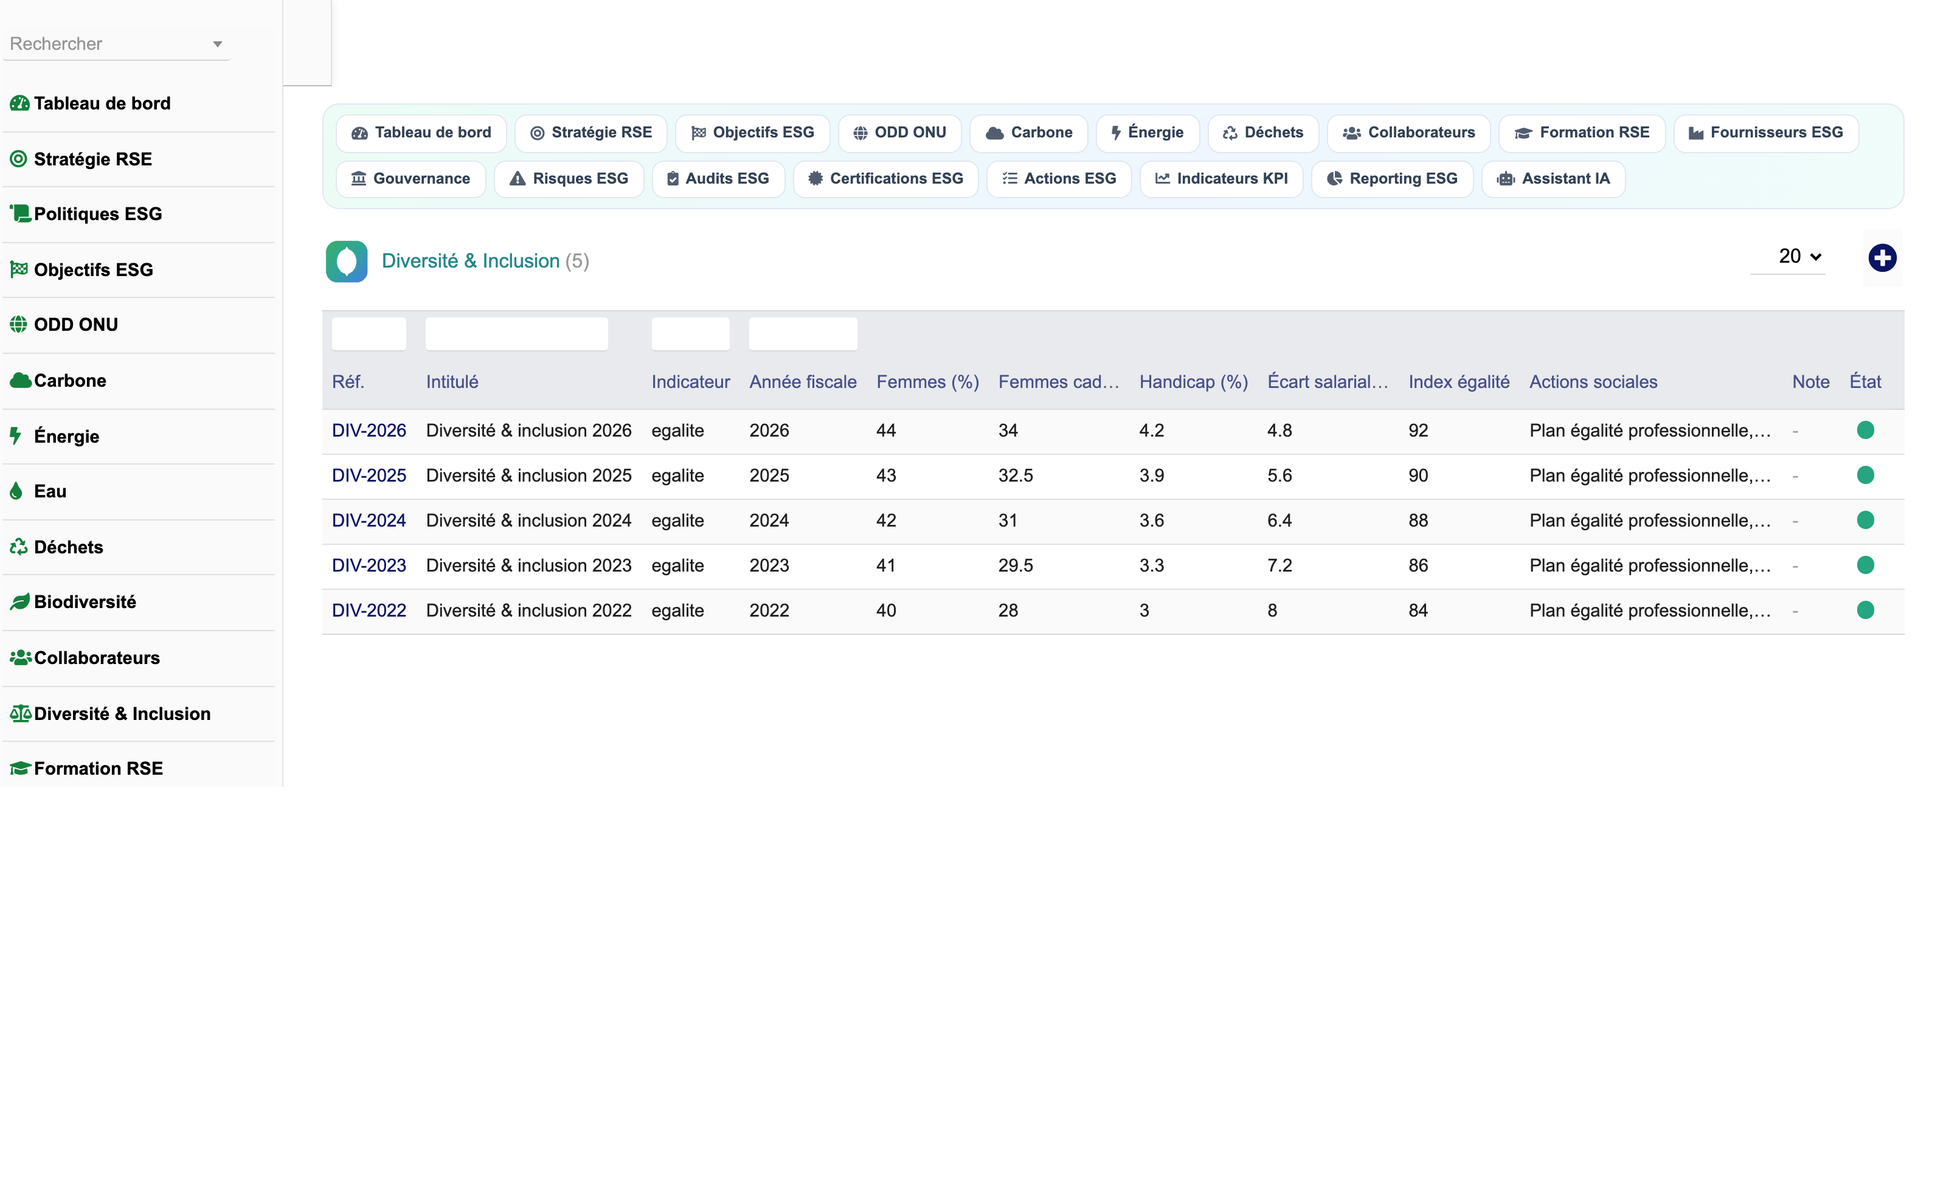Screen dimensions: 1946x1204
Task: Click the Formation RSE sidebar graduation icon
Action: [19, 769]
